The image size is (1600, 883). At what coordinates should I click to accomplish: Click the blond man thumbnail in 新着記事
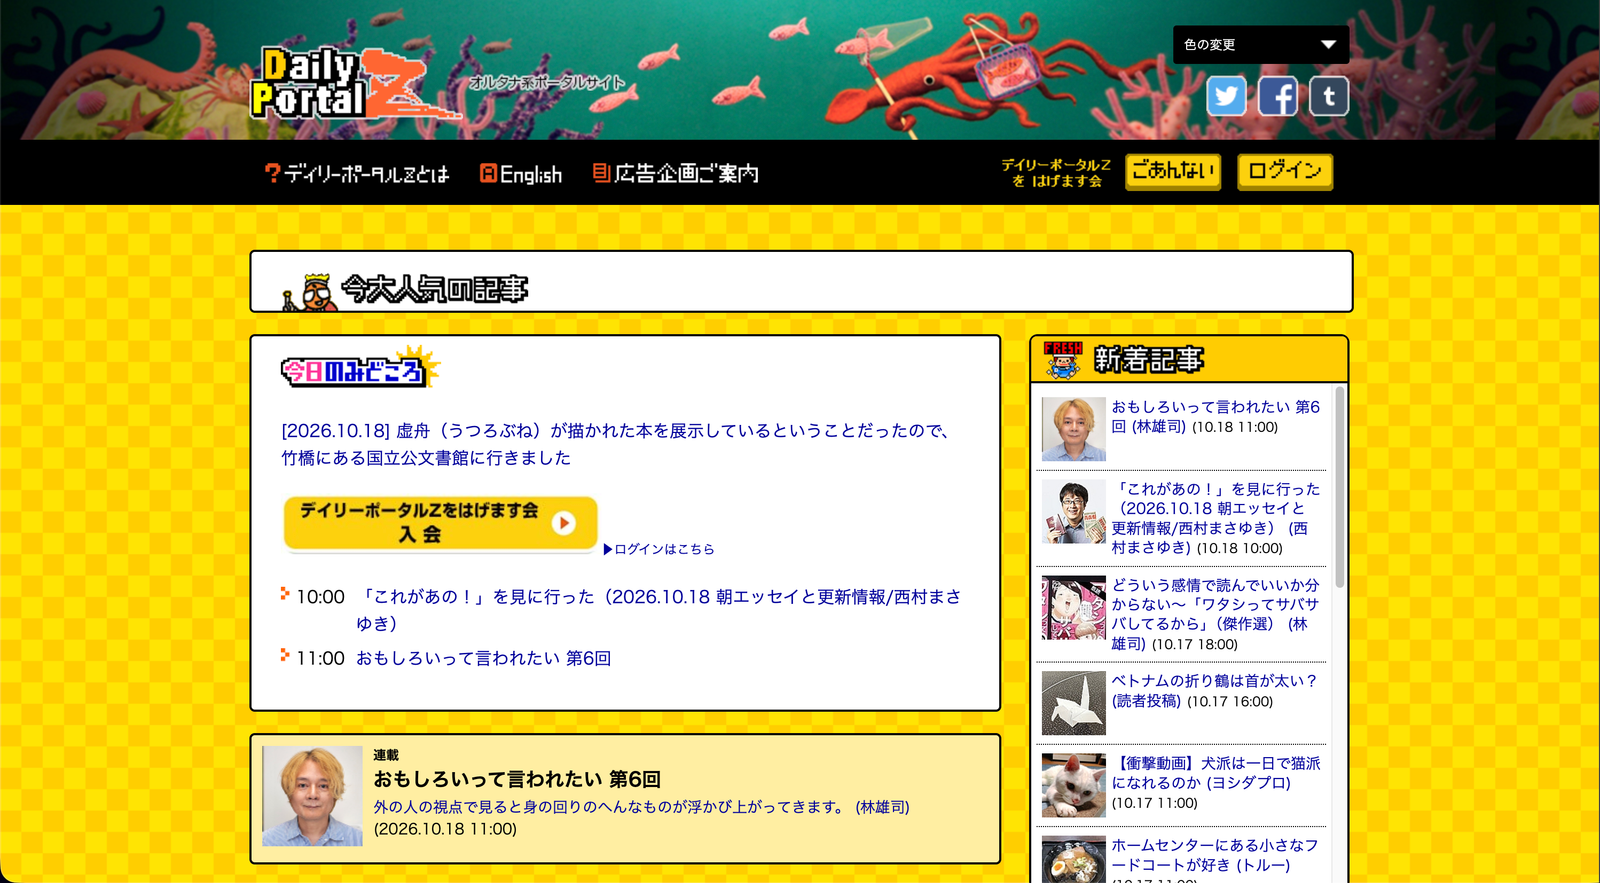[x=1074, y=429]
